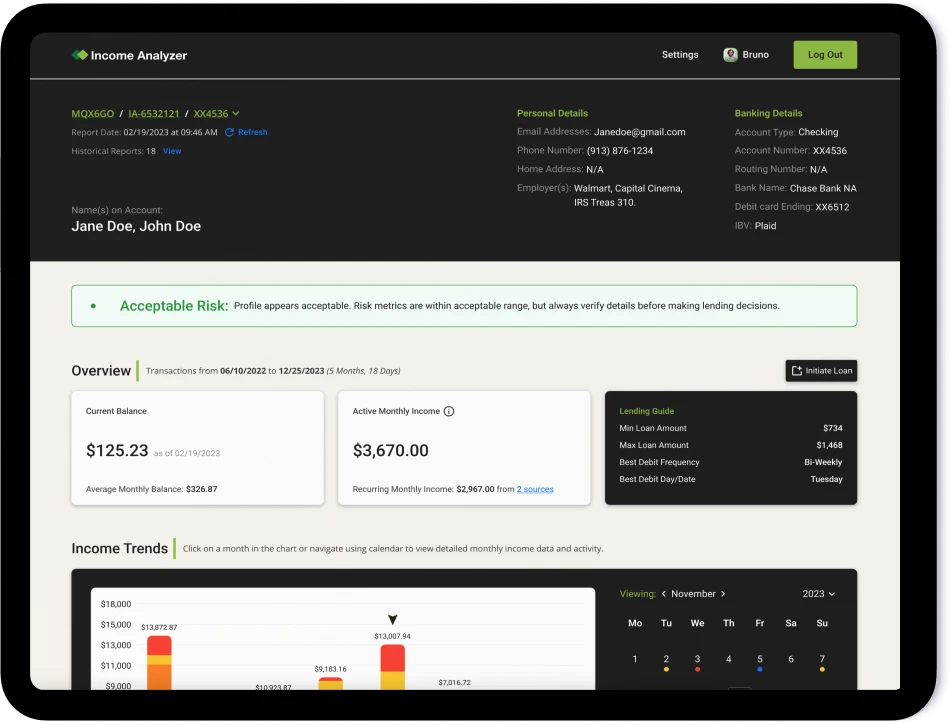Open the 2 sources recurring income link
The width and height of the screenshot is (952, 724).
coord(535,489)
